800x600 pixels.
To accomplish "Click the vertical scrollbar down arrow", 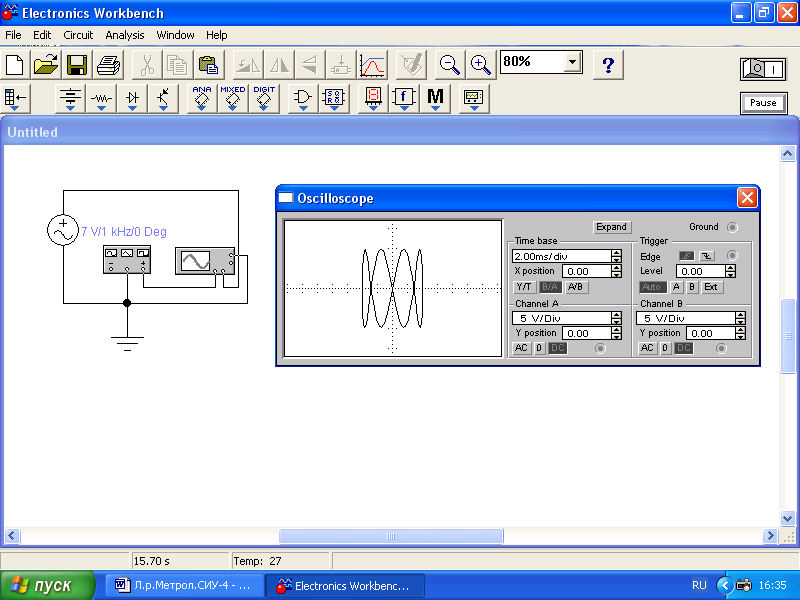I will 788,519.
